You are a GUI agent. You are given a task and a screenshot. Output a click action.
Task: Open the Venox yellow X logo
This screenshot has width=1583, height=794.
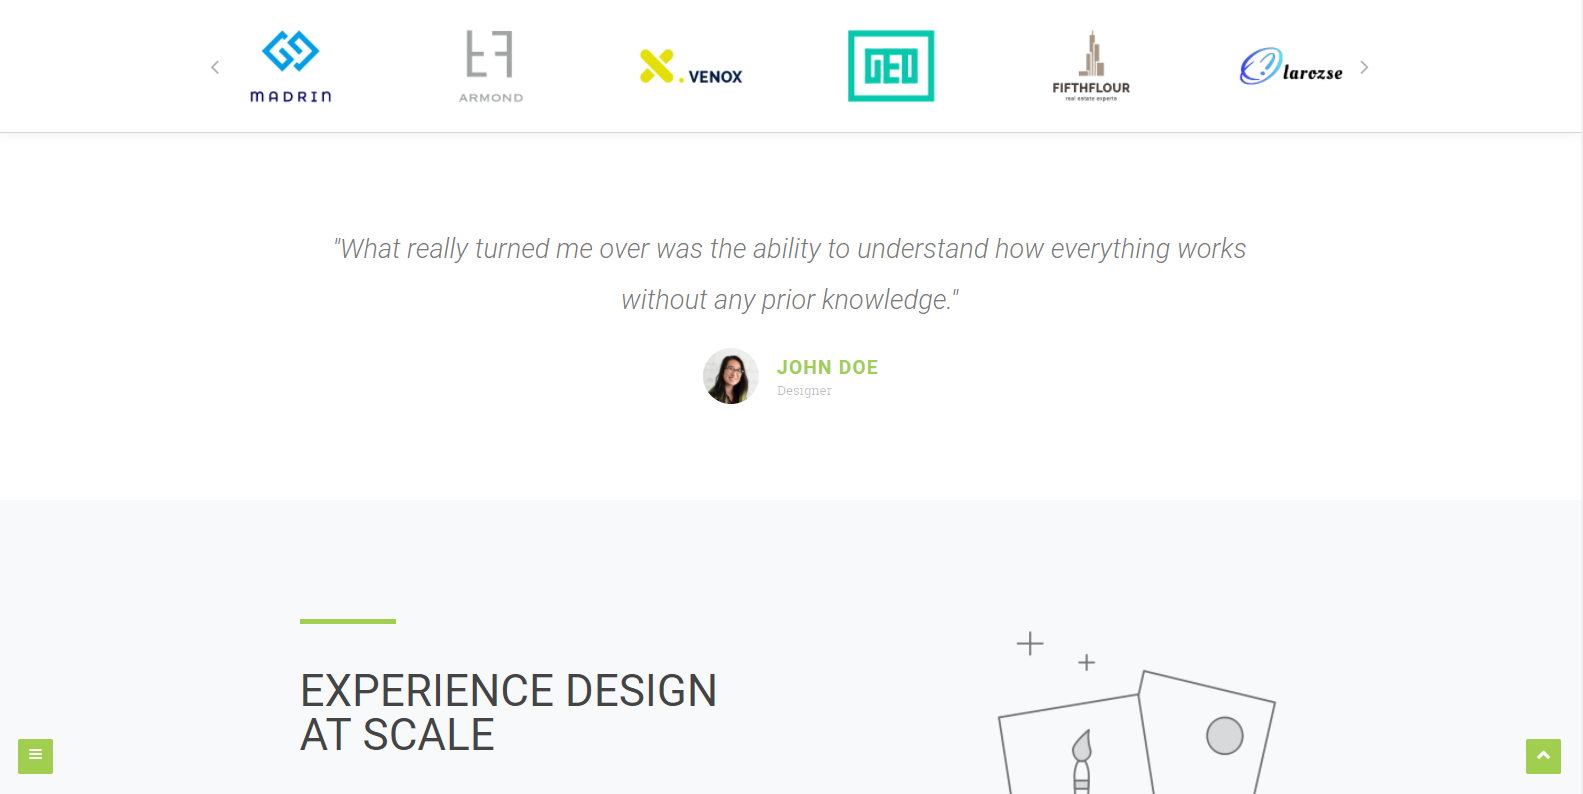(x=691, y=67)
